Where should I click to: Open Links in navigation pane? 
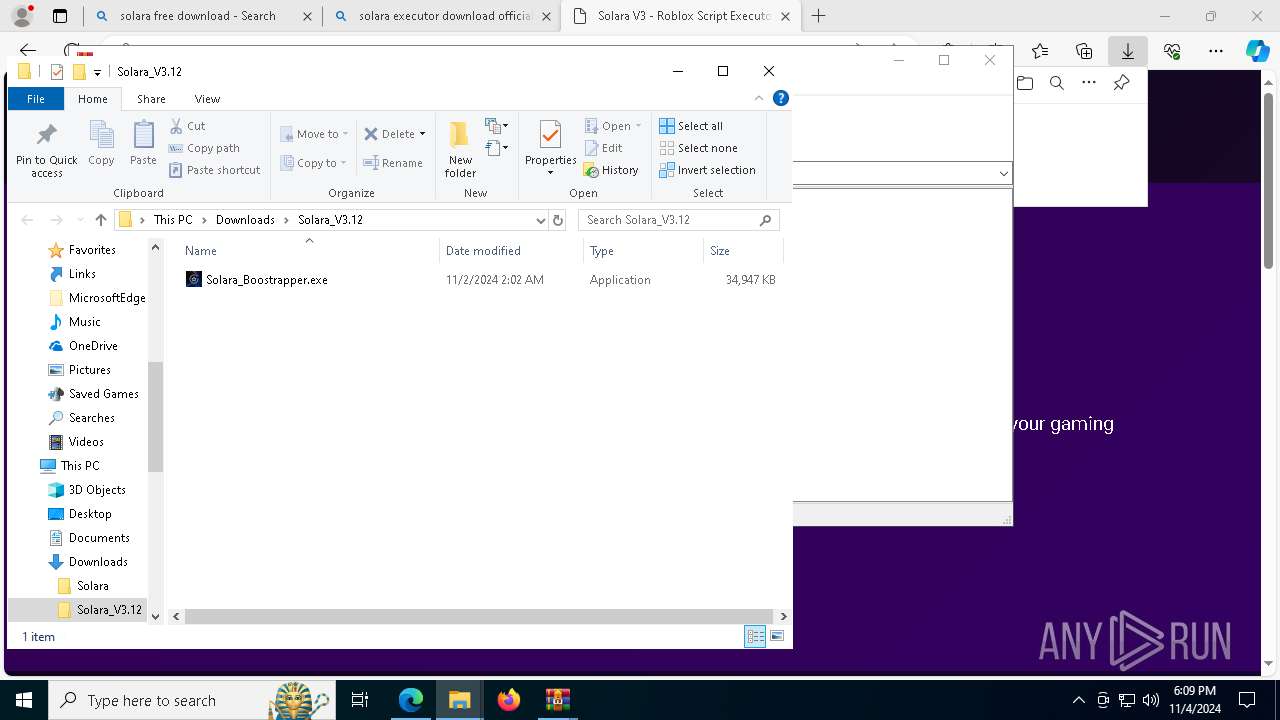[82, 274]
